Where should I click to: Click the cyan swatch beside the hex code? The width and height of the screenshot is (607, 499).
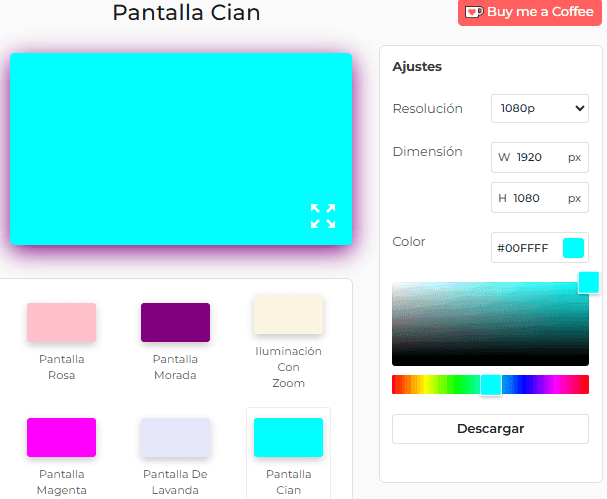coord(573,248)
